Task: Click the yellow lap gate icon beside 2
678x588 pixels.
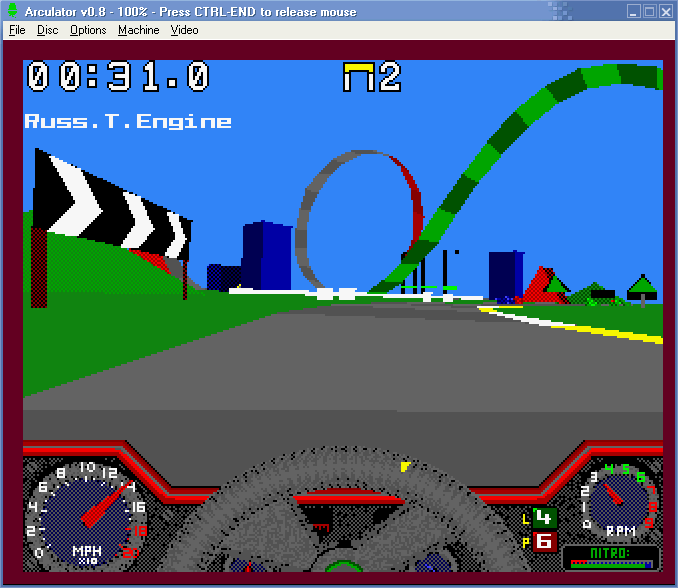Action: 357,77
